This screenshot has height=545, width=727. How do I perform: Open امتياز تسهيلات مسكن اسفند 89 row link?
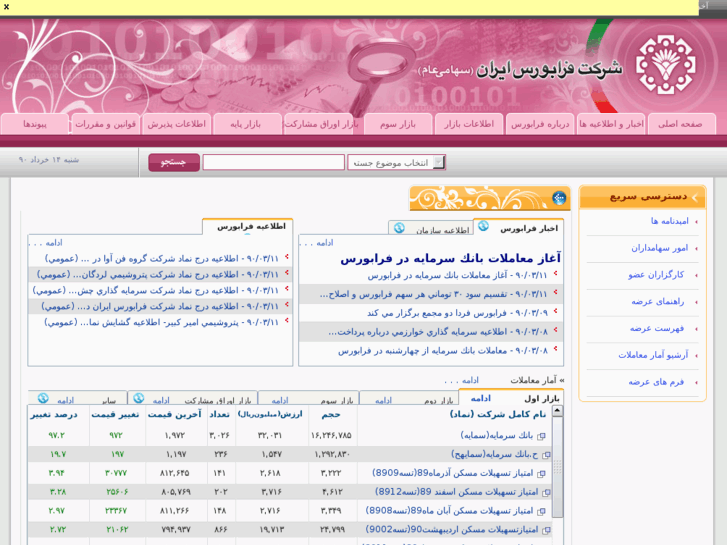[457, 492]
